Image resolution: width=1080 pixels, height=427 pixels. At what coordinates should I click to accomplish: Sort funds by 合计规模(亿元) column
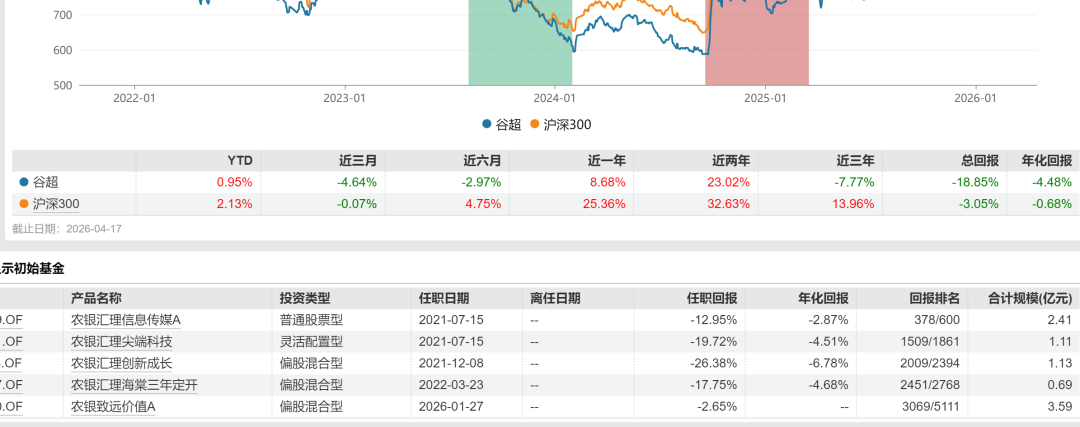(1029, 298)
